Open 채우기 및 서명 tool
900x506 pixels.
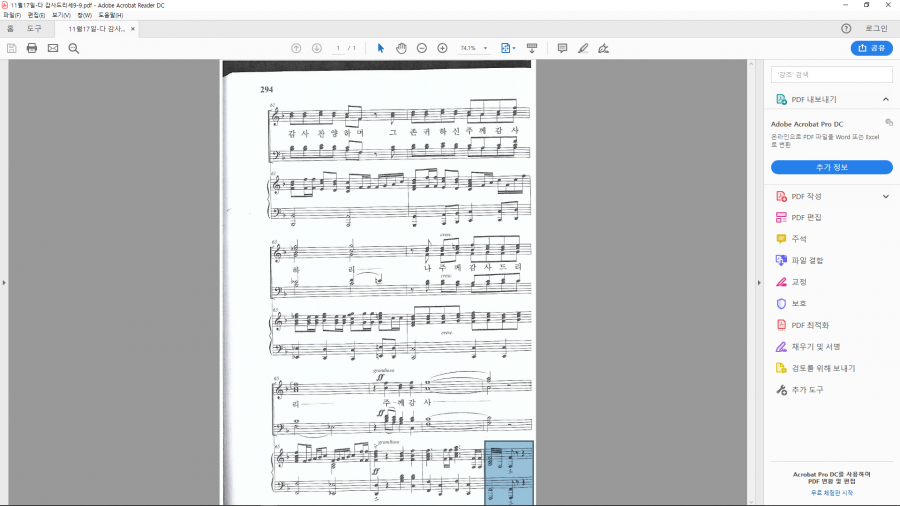[816, 347]
